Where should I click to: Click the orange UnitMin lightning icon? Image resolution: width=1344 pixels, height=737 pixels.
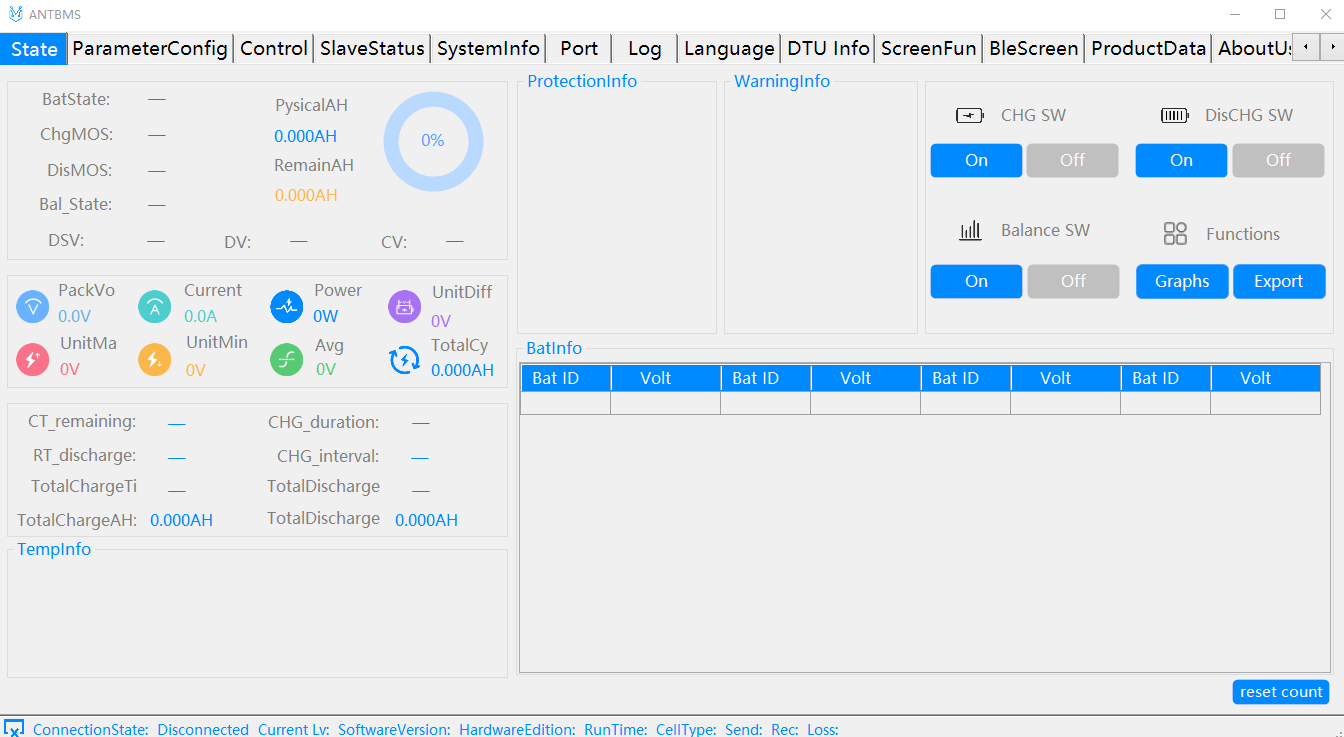(154, 359)
